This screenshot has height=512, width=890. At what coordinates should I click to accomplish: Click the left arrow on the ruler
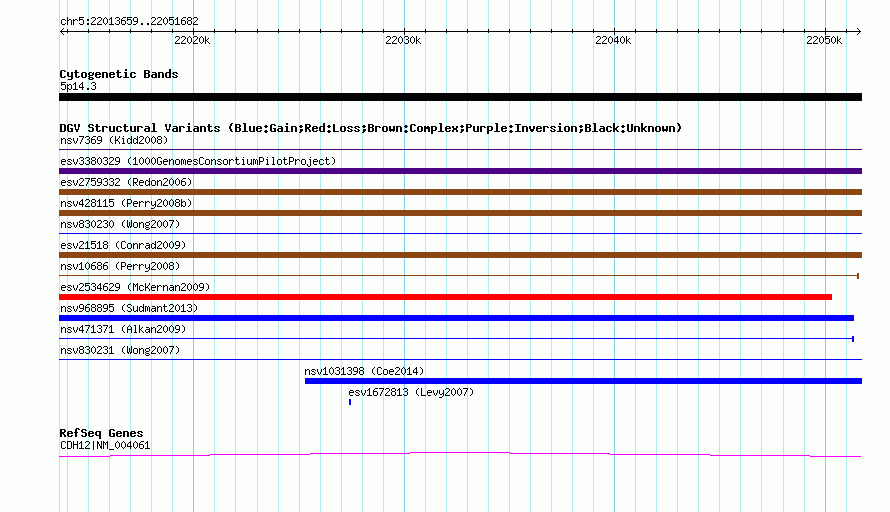pos(62,32)
